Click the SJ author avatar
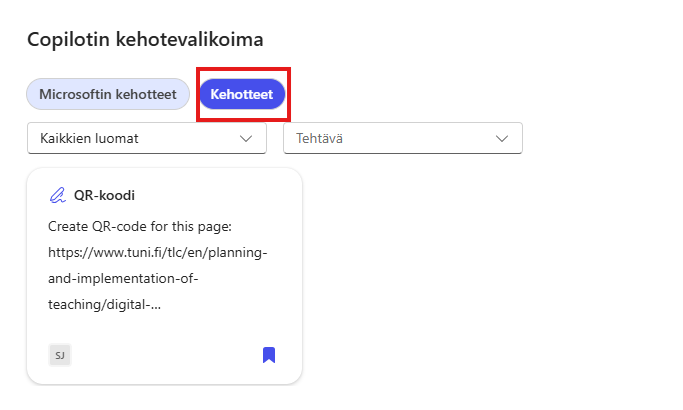The width and height of the screenshot is (683, 410). pos(59,354)
